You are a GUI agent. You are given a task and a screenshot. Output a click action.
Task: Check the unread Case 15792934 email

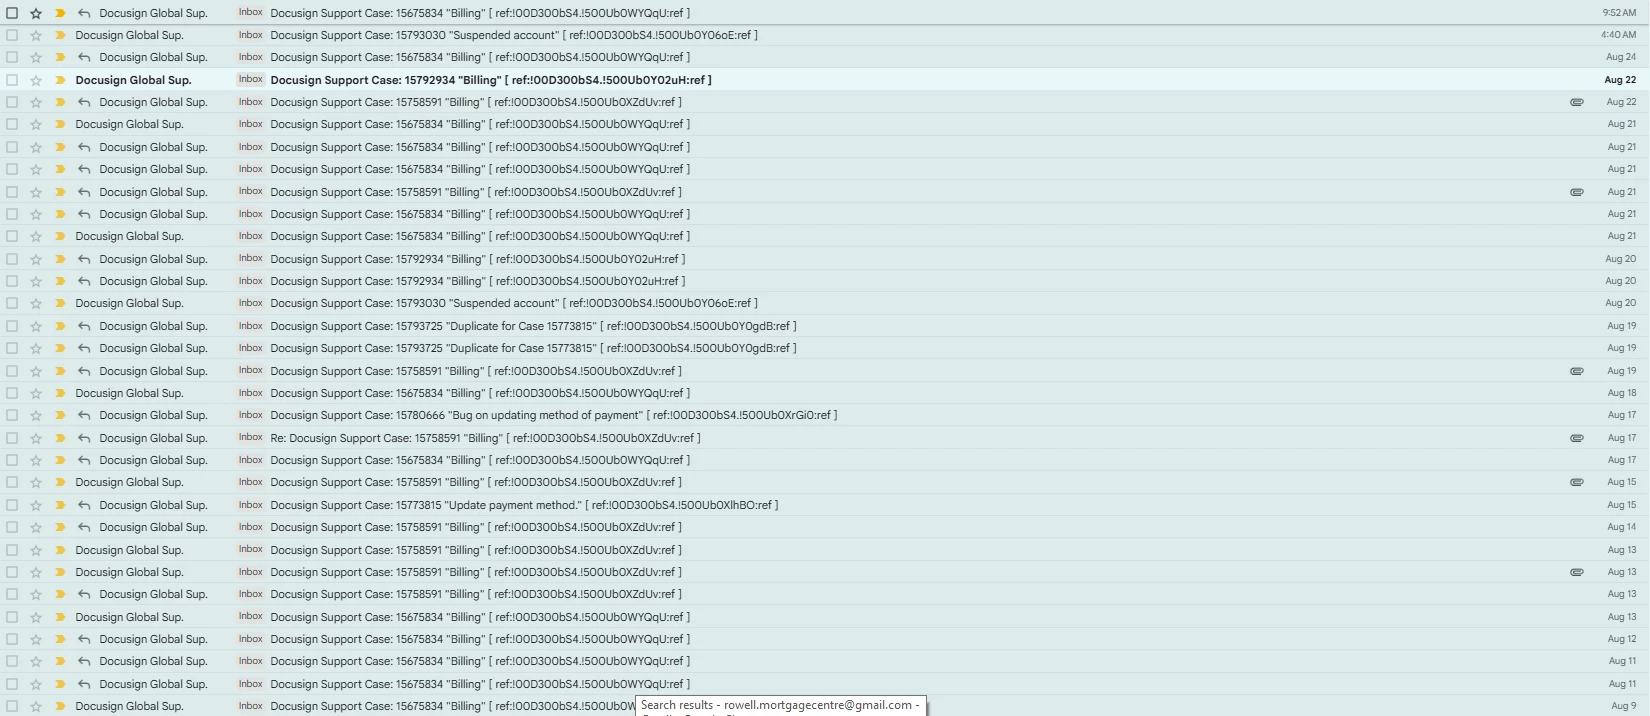pos(12,80)
